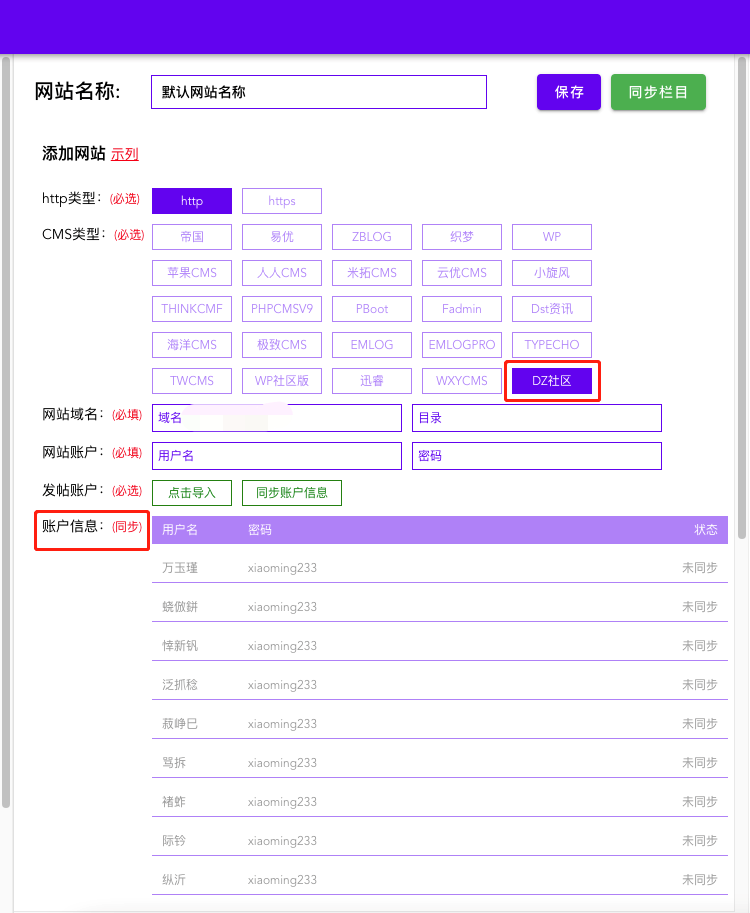Image resolution: width=750 pixels, height=913 pixels.
Task: Select 苹果CMS as the CMS type
Action: coord(192,273)
